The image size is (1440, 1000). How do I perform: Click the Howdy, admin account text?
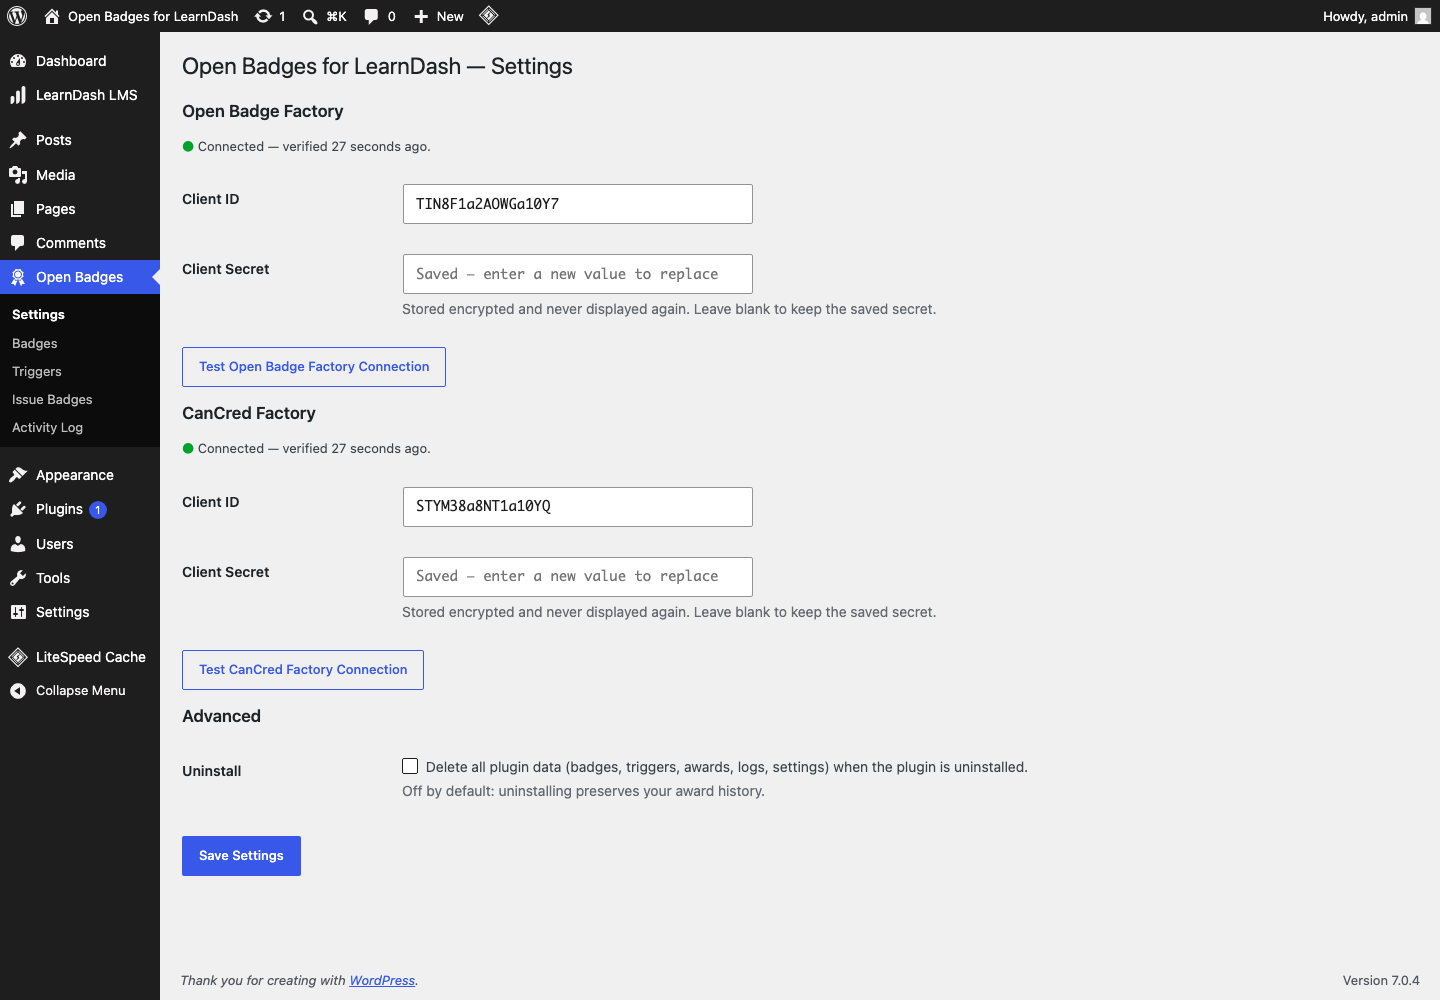pos(1365,16)
